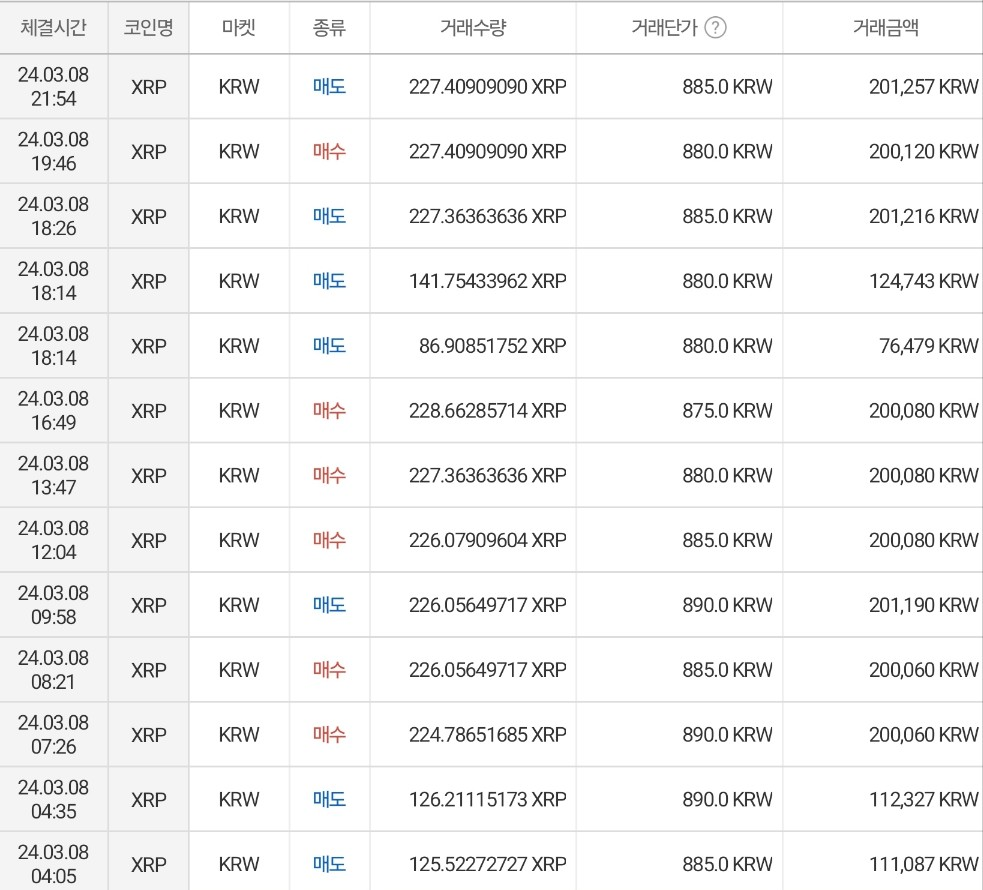Screen dimensions: 983x890
Task: Click 880.0 KRW price in 13:47 row
Action: coord(727,475)
